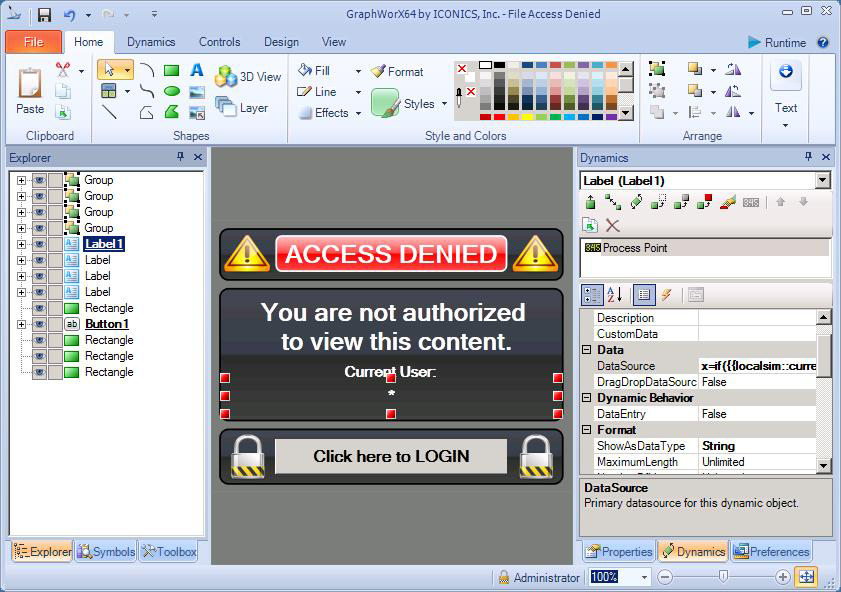
Task: Choose the text label tool
Action: 197,70
